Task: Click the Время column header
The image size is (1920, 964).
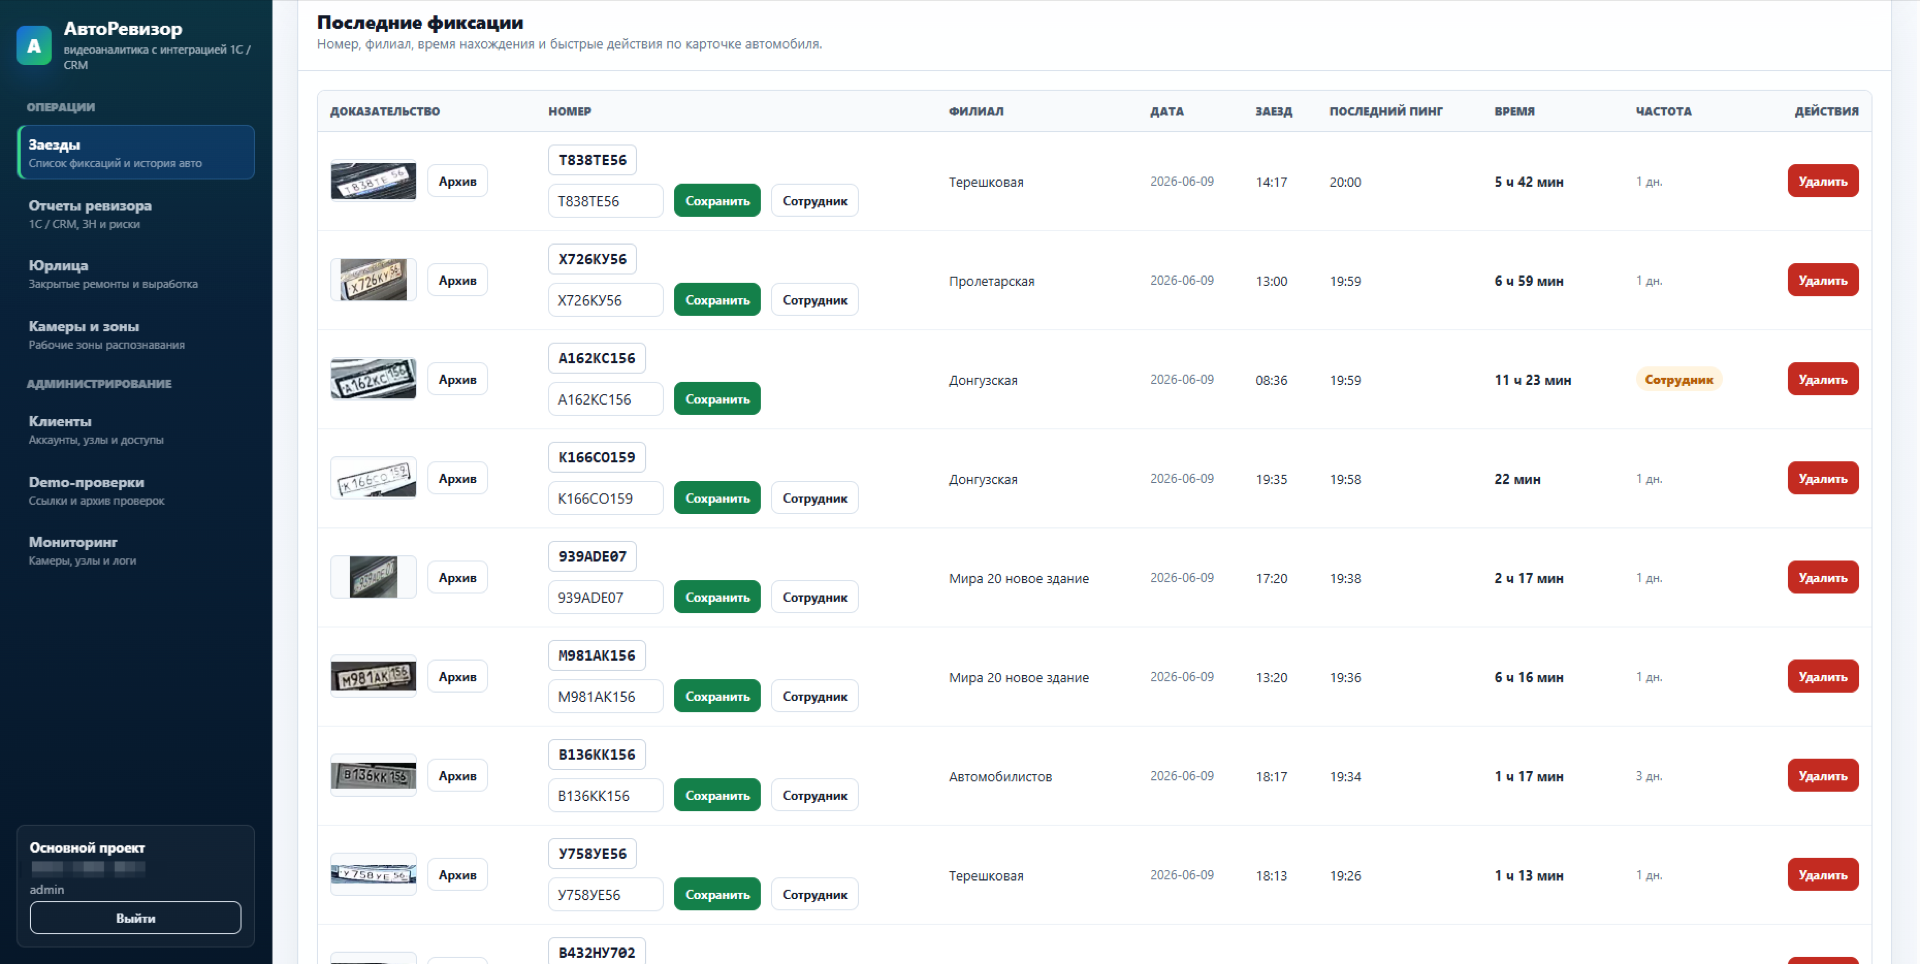Action: 1514,111
